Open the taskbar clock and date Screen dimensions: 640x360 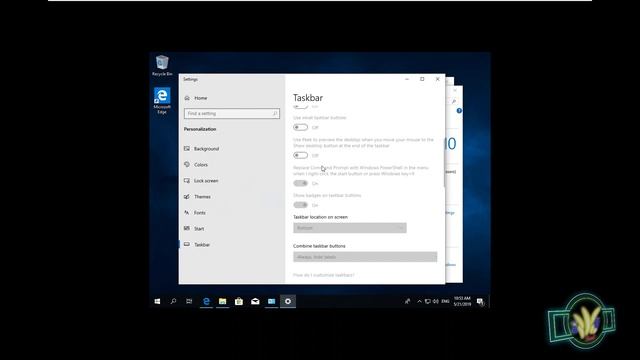point(462,301)
